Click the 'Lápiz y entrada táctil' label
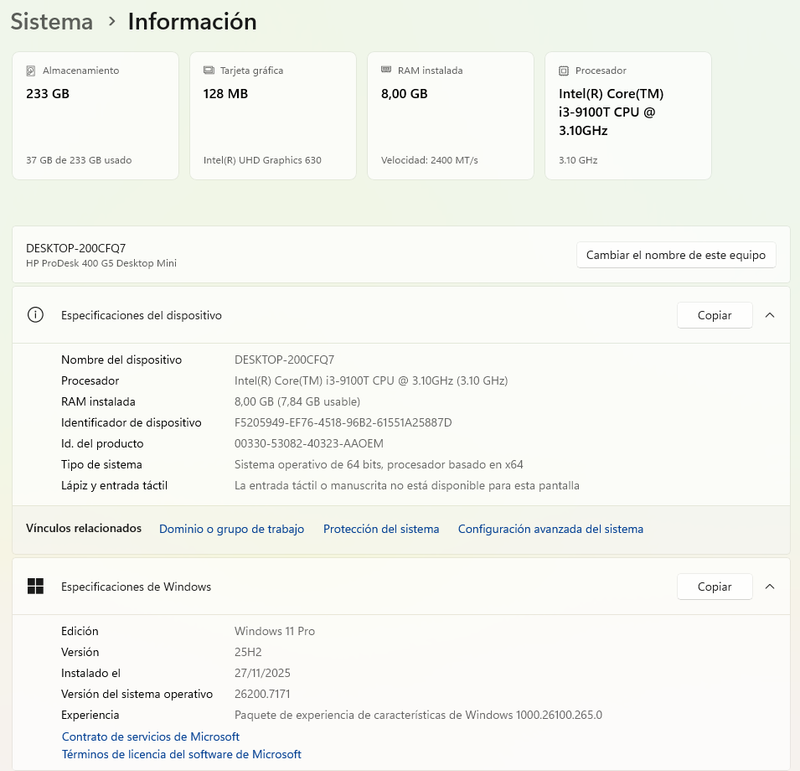 tap(114, 485)
